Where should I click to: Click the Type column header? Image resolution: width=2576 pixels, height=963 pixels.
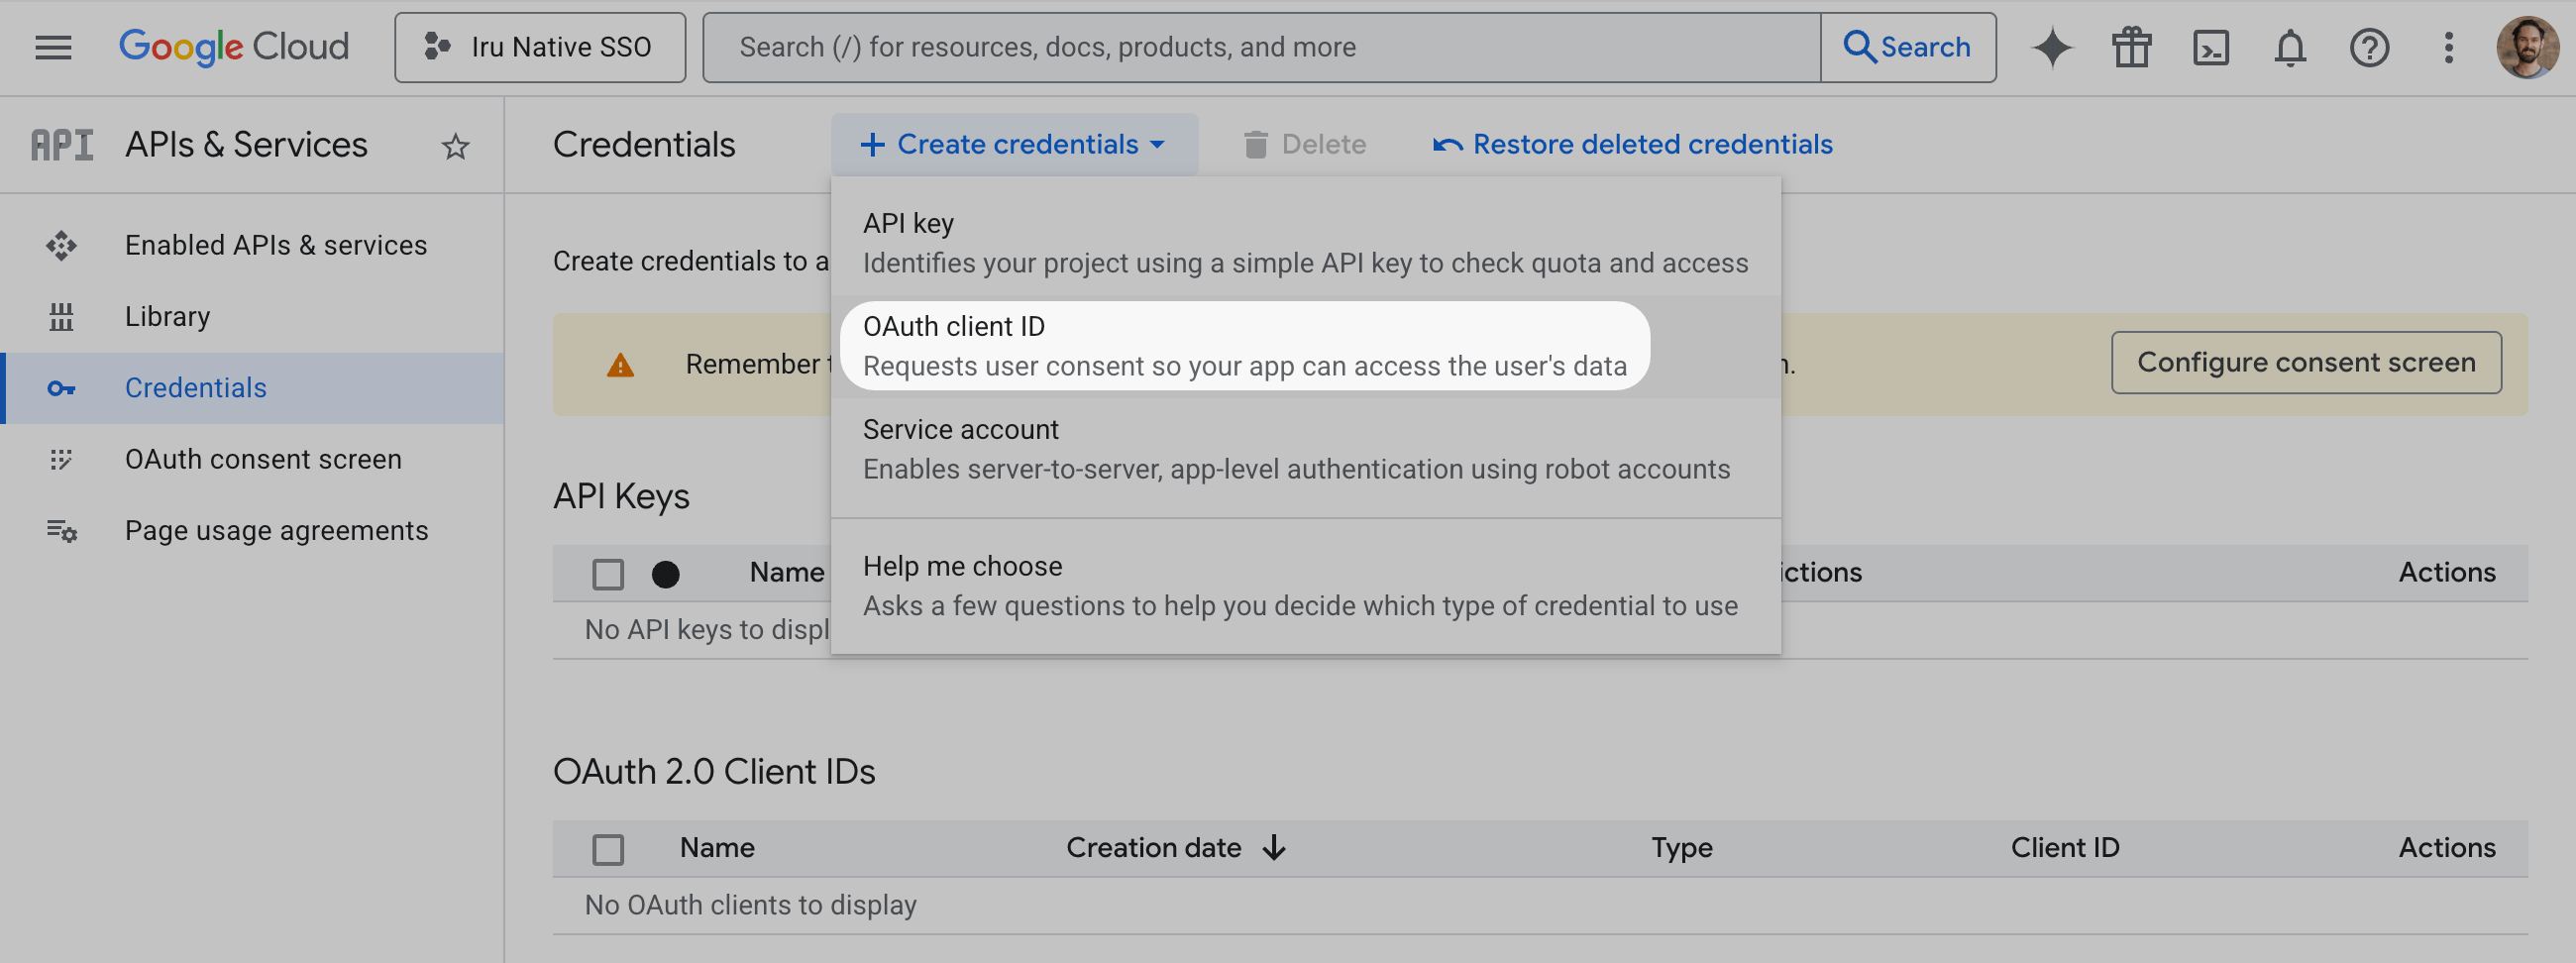pos(1681,847)
